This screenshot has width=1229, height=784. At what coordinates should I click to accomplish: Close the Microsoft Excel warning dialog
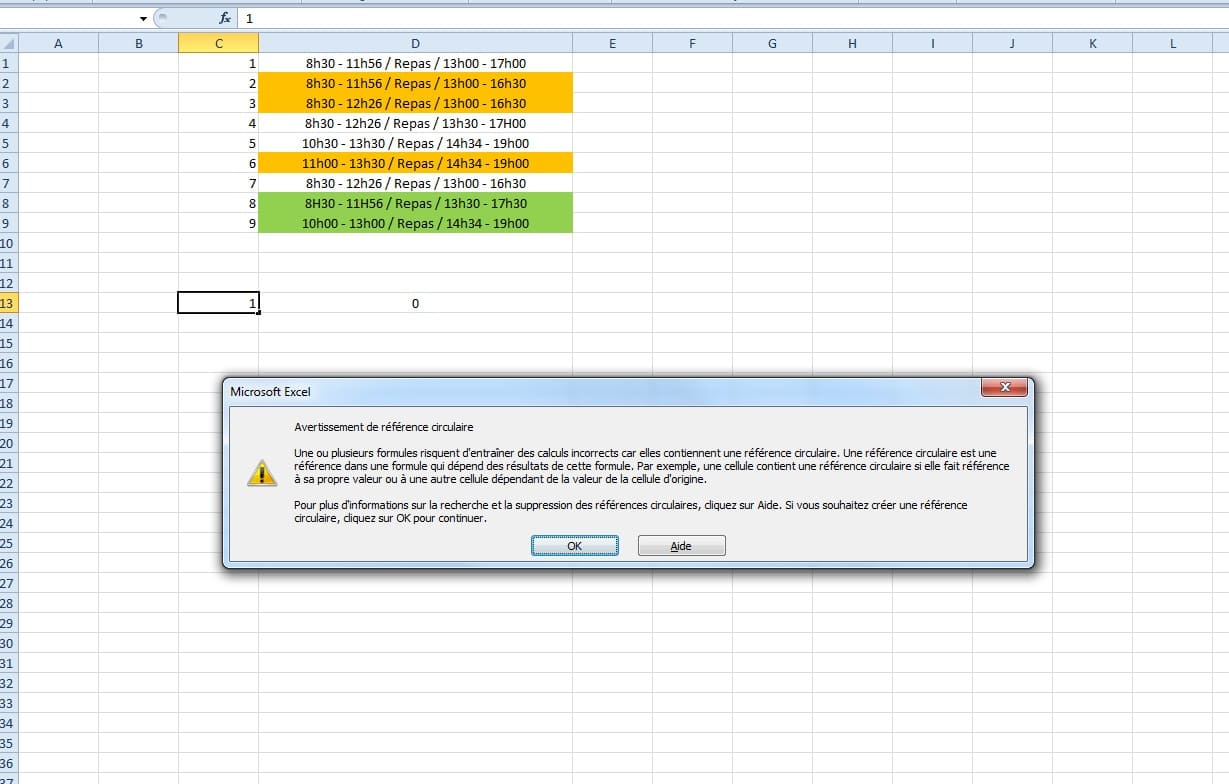[1005, 388]
